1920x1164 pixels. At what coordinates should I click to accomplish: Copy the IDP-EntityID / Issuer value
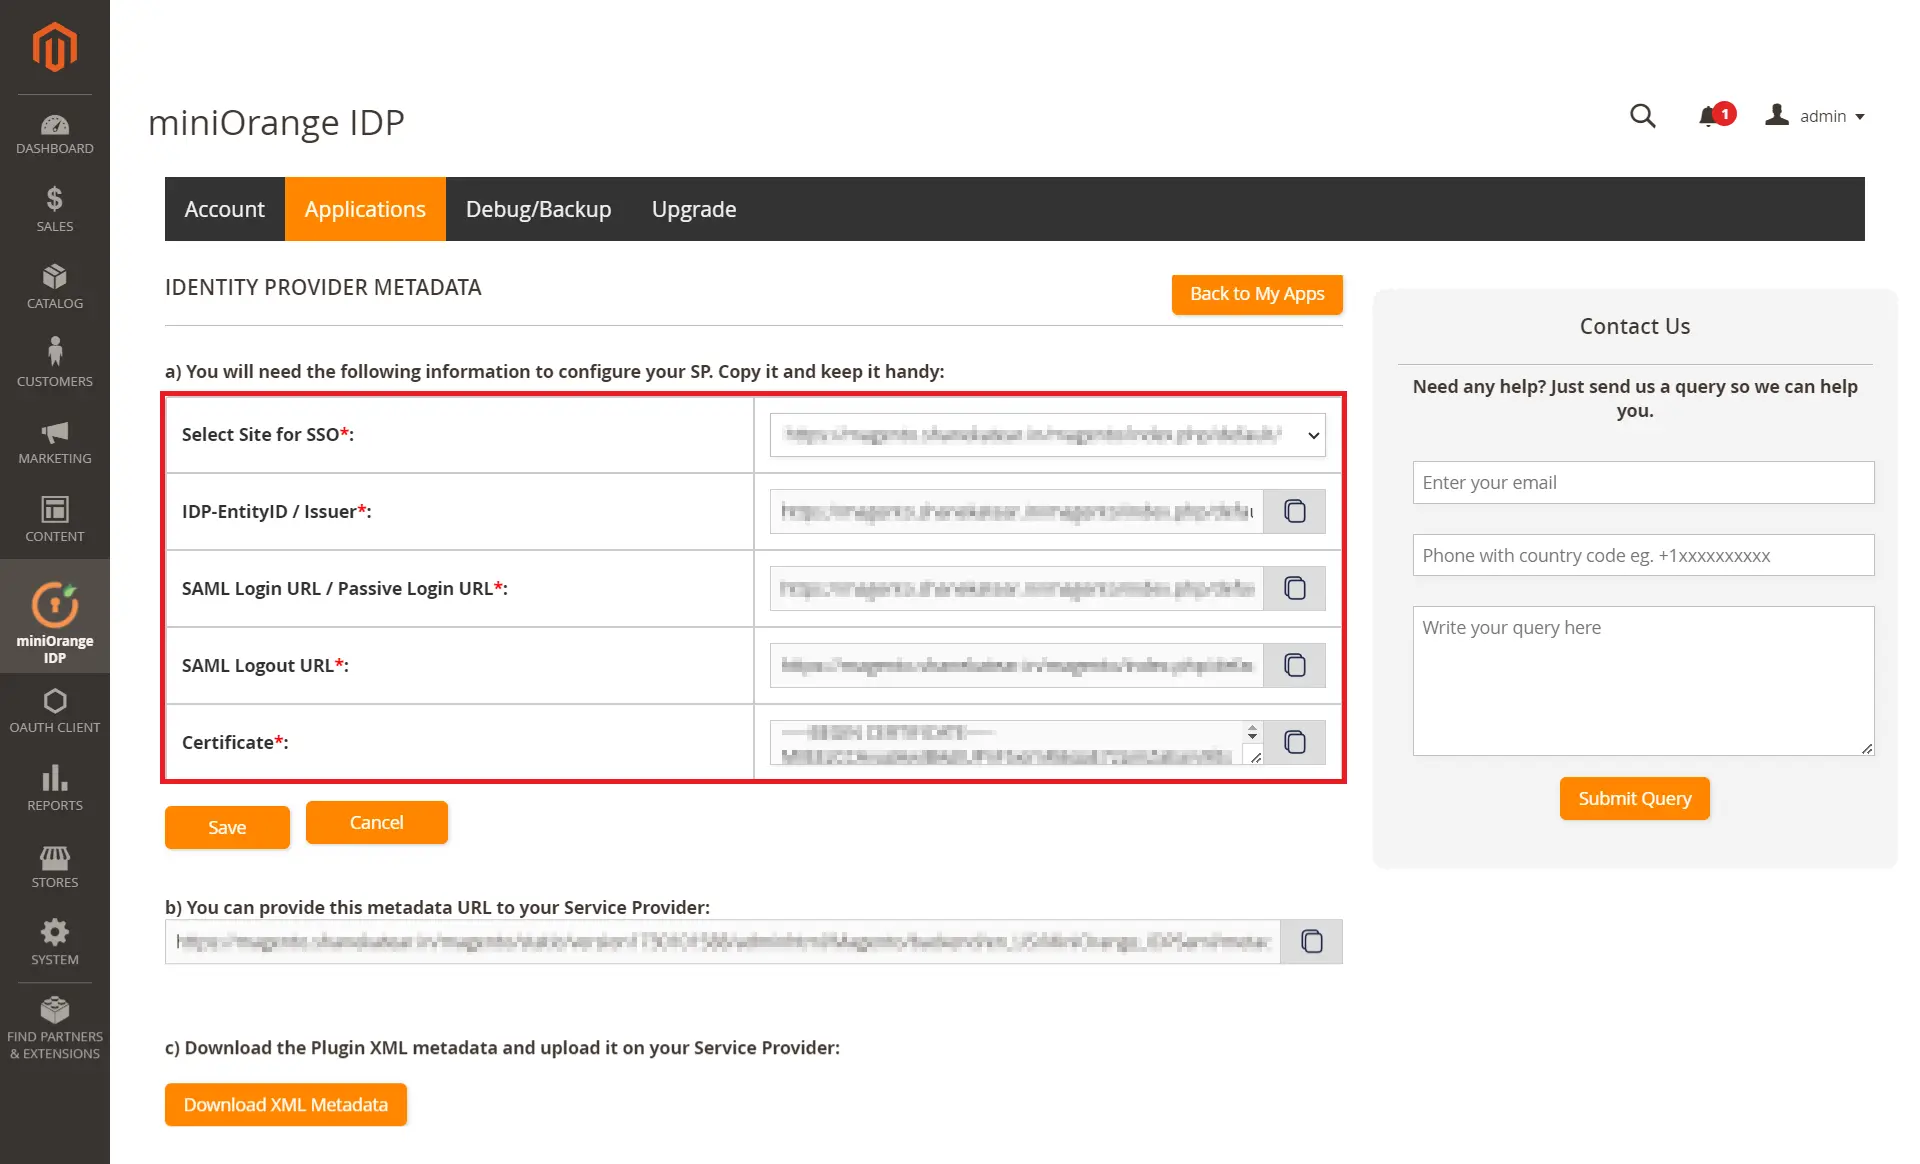click(1295, 511)
